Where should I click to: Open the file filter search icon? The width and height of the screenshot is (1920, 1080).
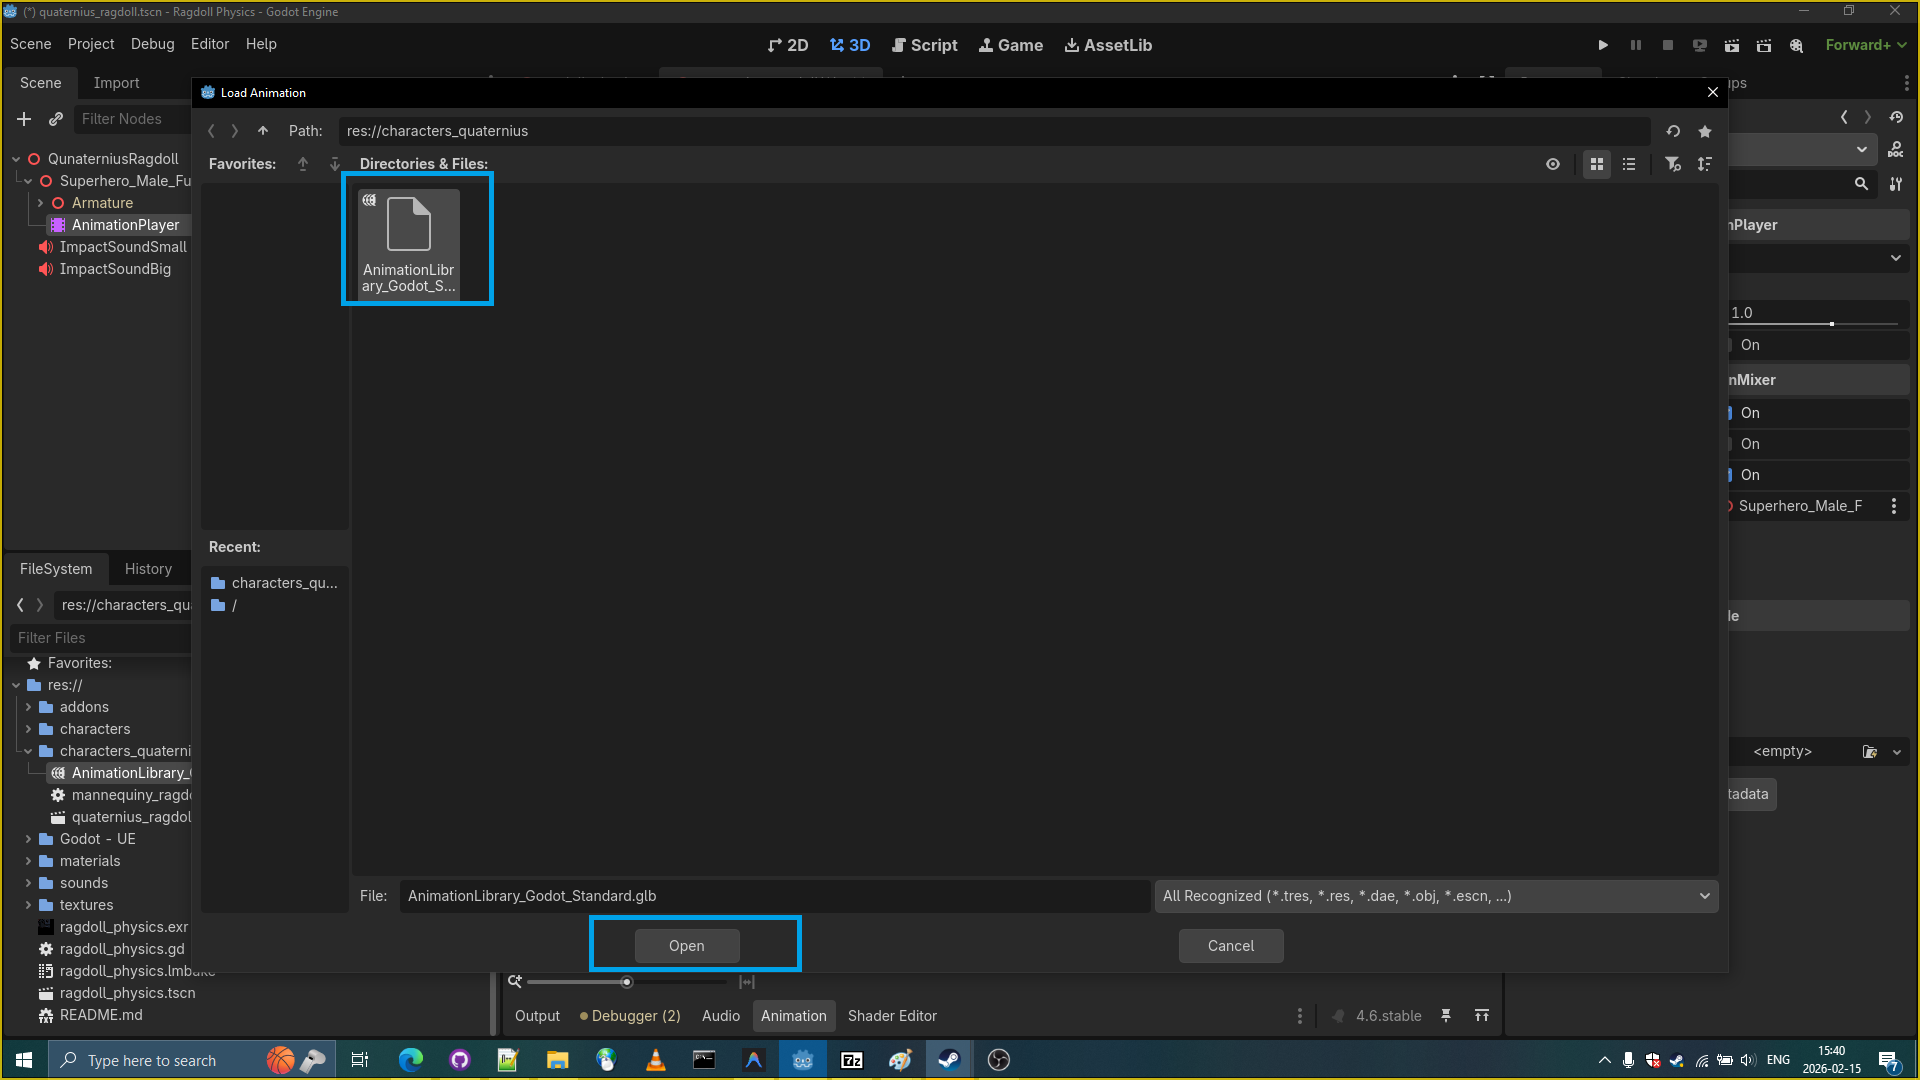(1672, 164)
